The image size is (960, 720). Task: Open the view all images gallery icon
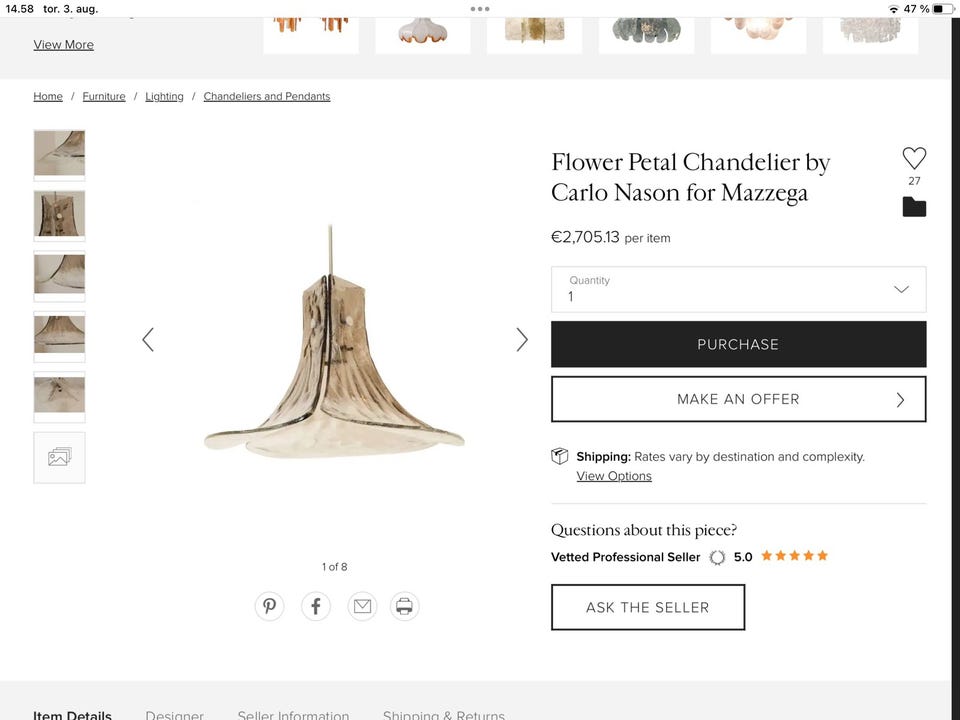(x=59, y=457)
